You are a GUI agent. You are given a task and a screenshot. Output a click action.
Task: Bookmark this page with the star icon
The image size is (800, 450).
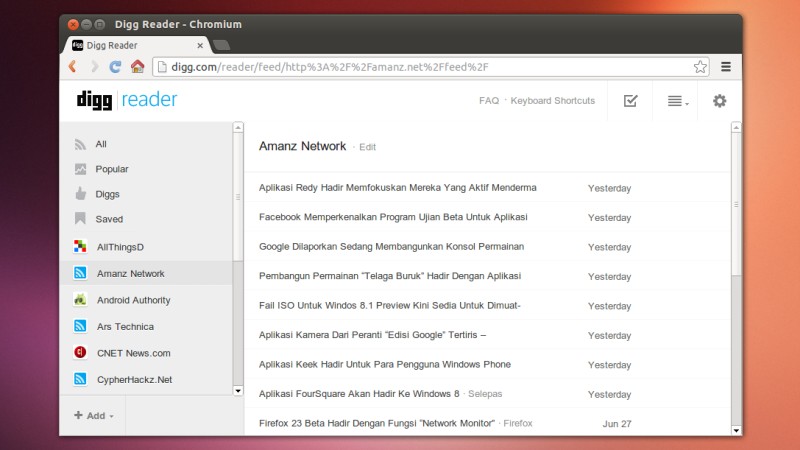[700, 67]
